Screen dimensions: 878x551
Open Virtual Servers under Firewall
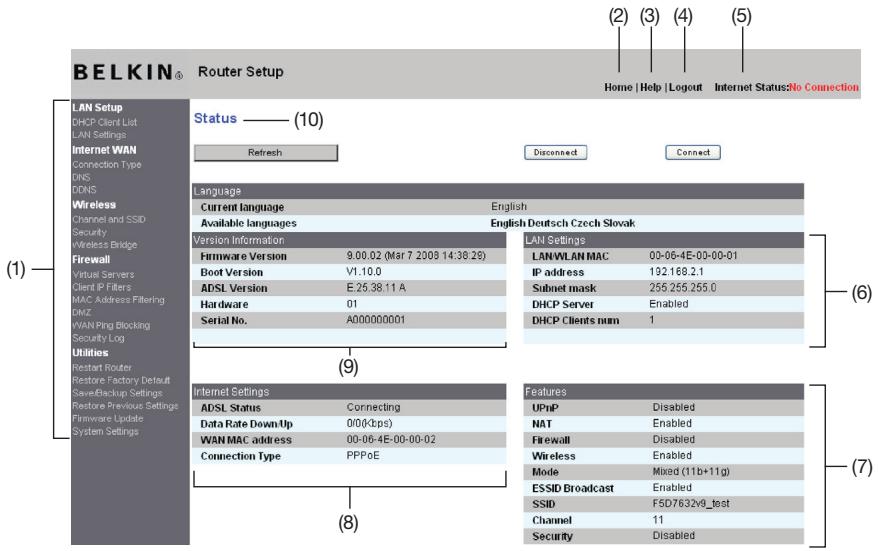103,274
